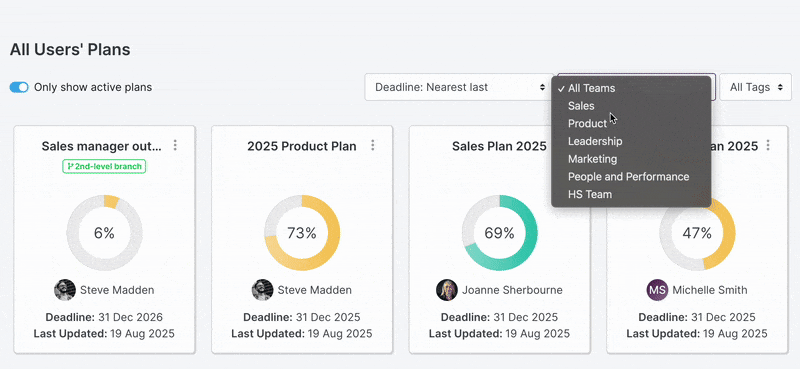Viewport: 800px width, 369px height.
Task: Open three-dot menu on rightmost plan card
Action: [768, 145]
